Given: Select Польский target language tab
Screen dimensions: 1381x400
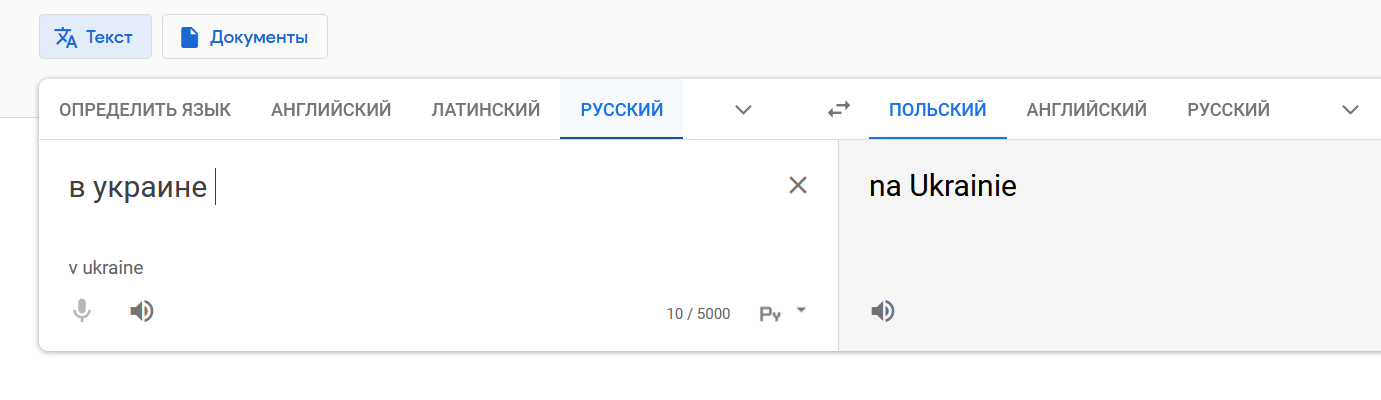Looking at the screenshot, I should 938,110.
